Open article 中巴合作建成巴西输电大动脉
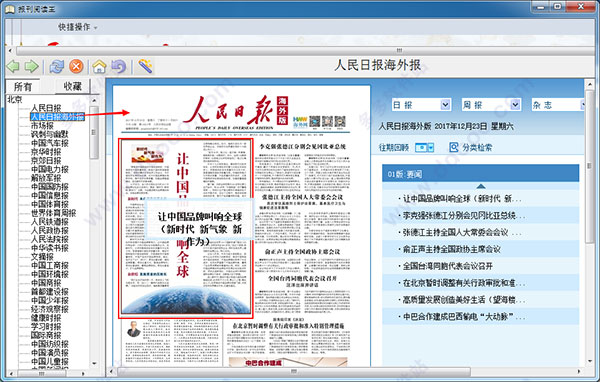 pyautogui.click(x=463, y=317)
